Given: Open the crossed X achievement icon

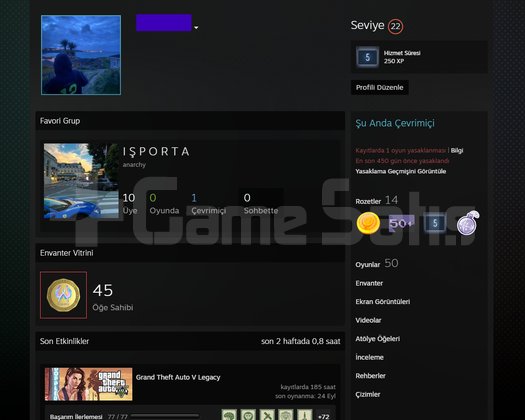Looking at the screenshot, I should click(x=267, y=415).
